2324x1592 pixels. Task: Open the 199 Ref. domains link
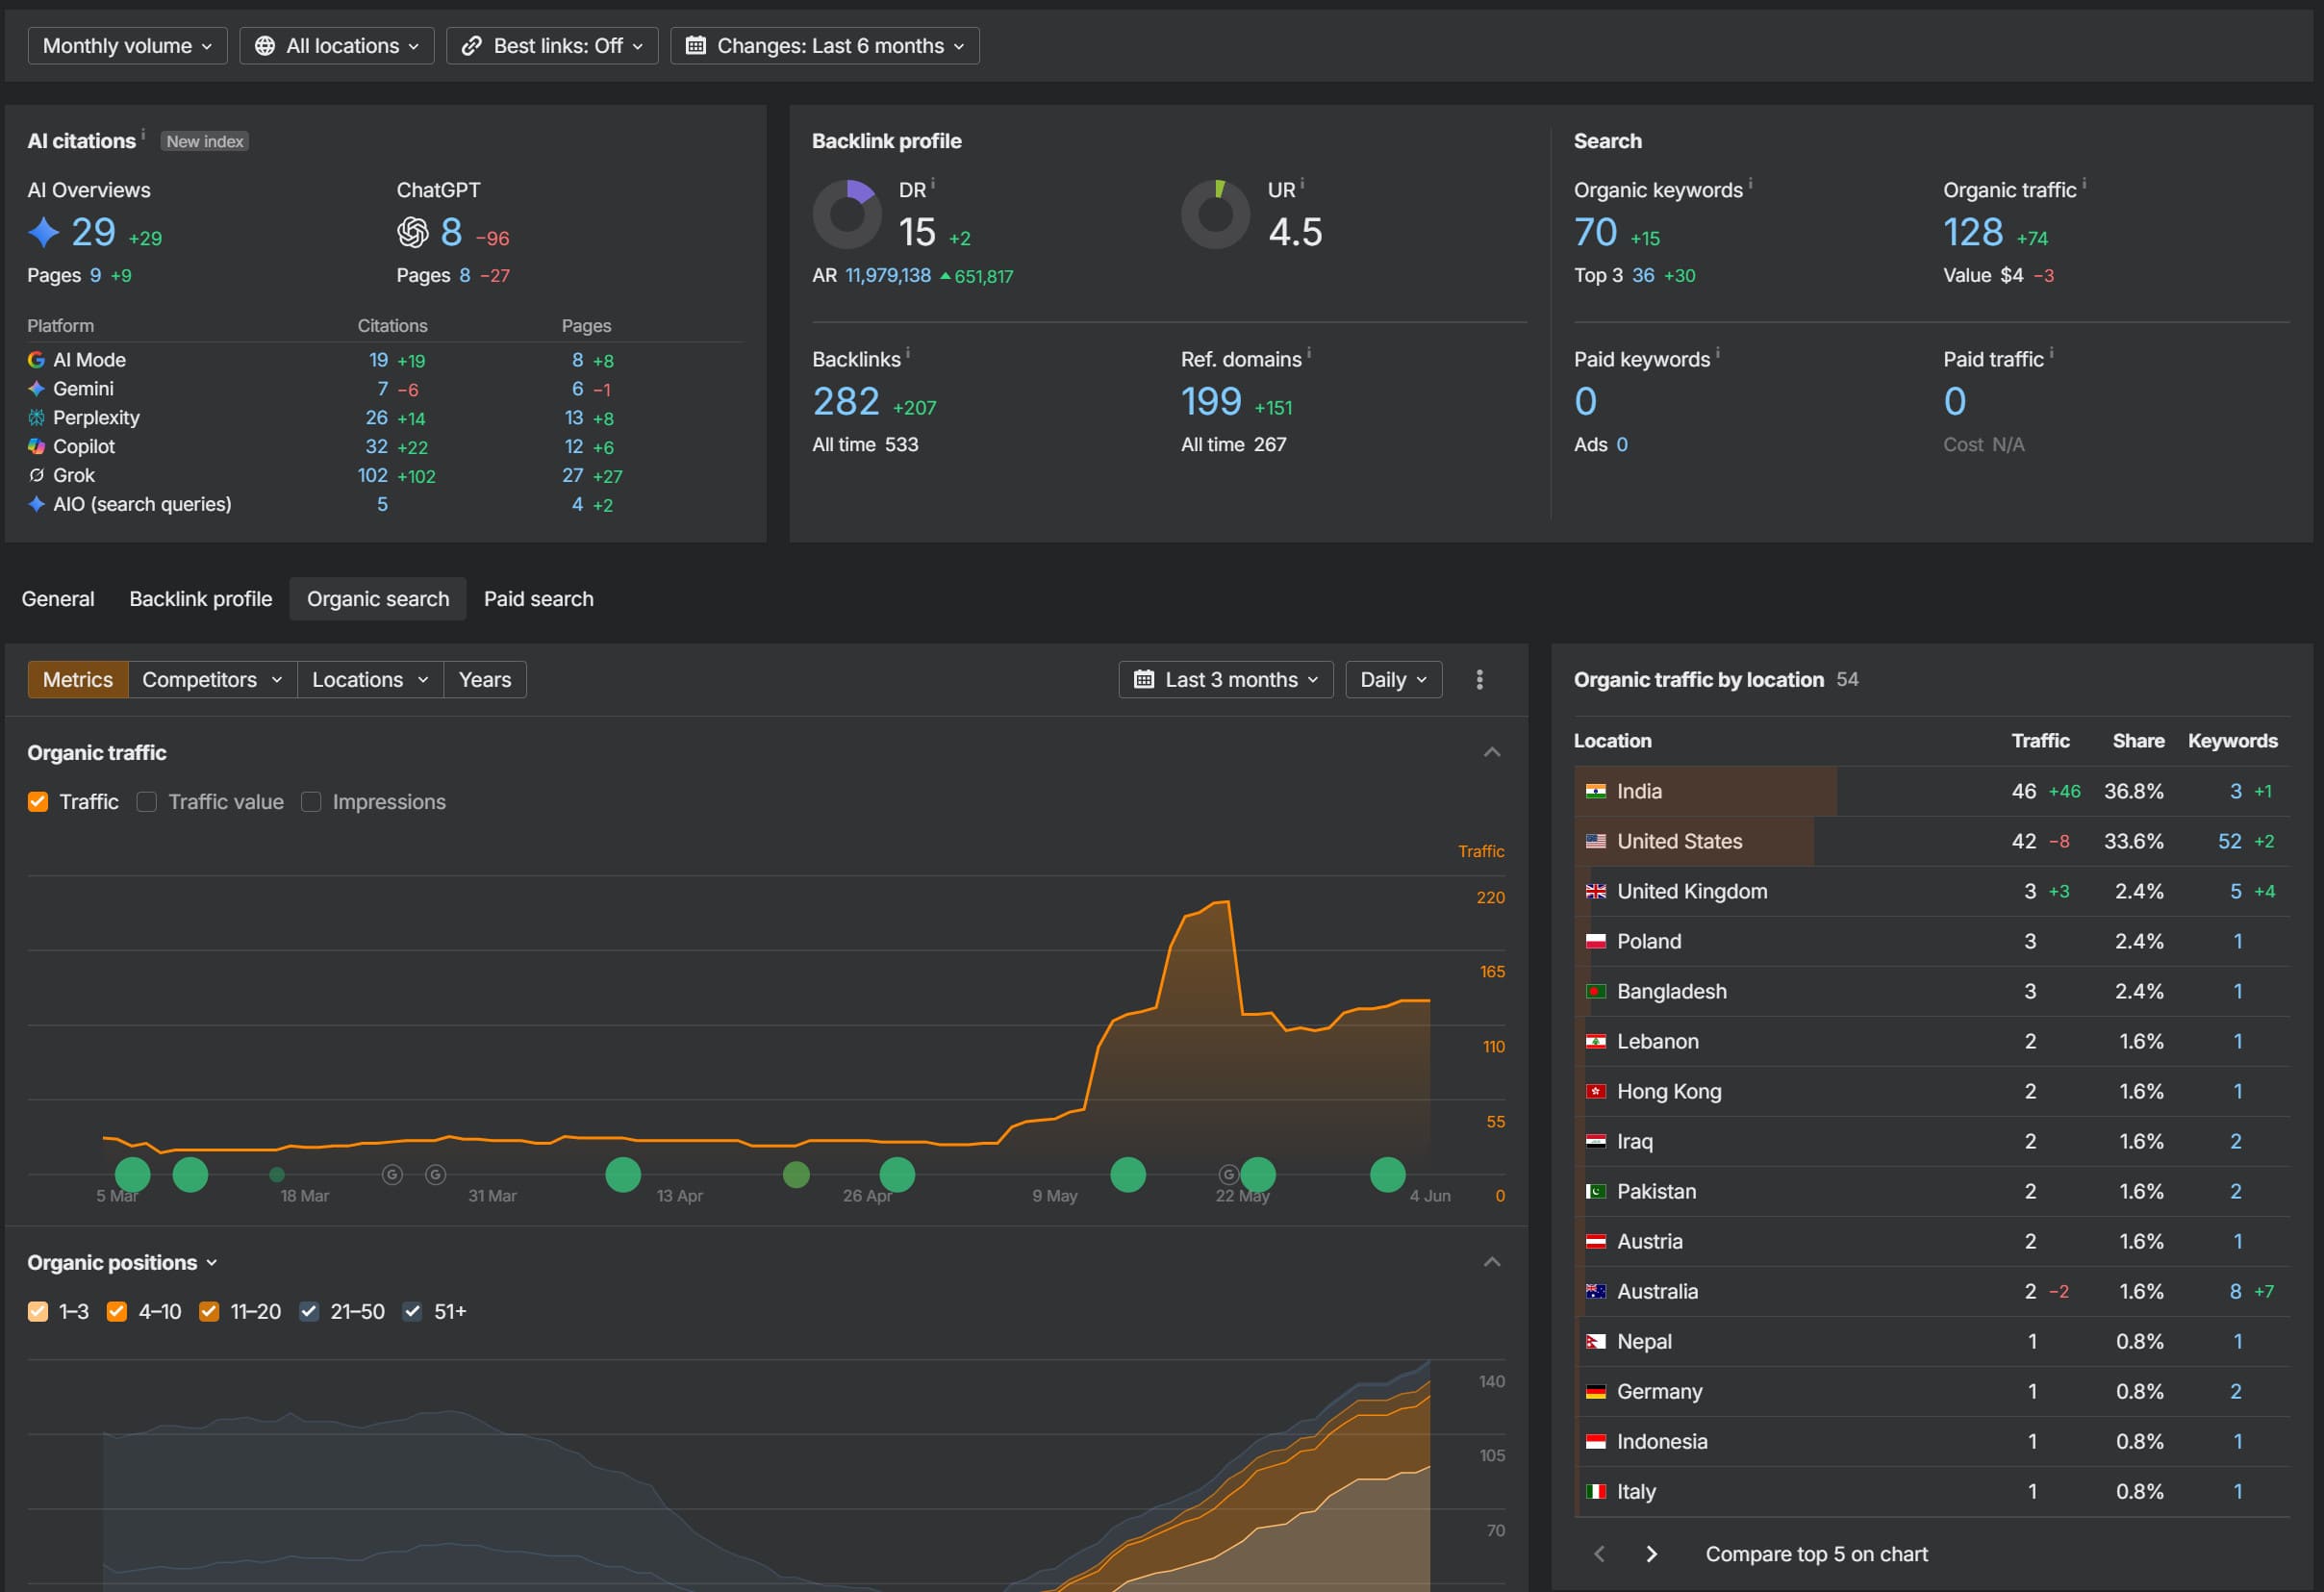point(1211,402)
